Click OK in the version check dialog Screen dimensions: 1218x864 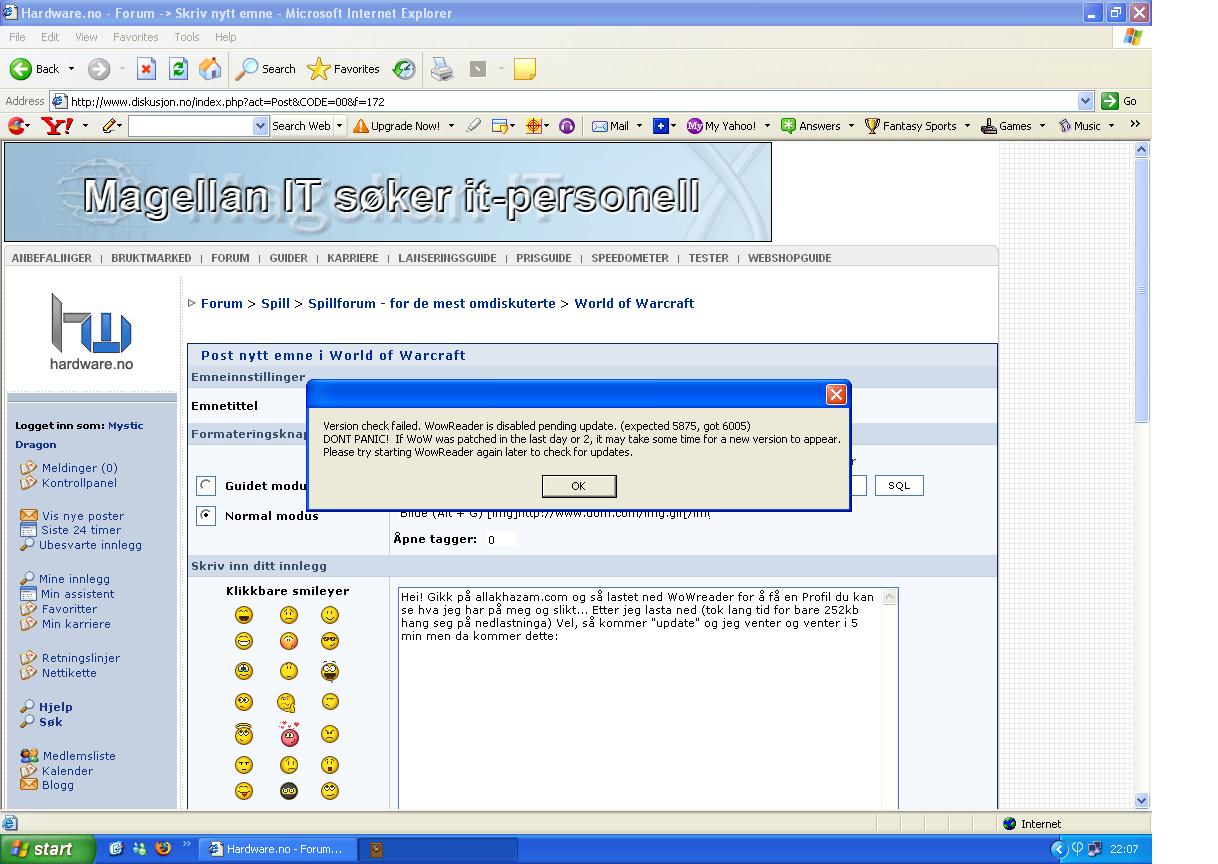(579, 486)
